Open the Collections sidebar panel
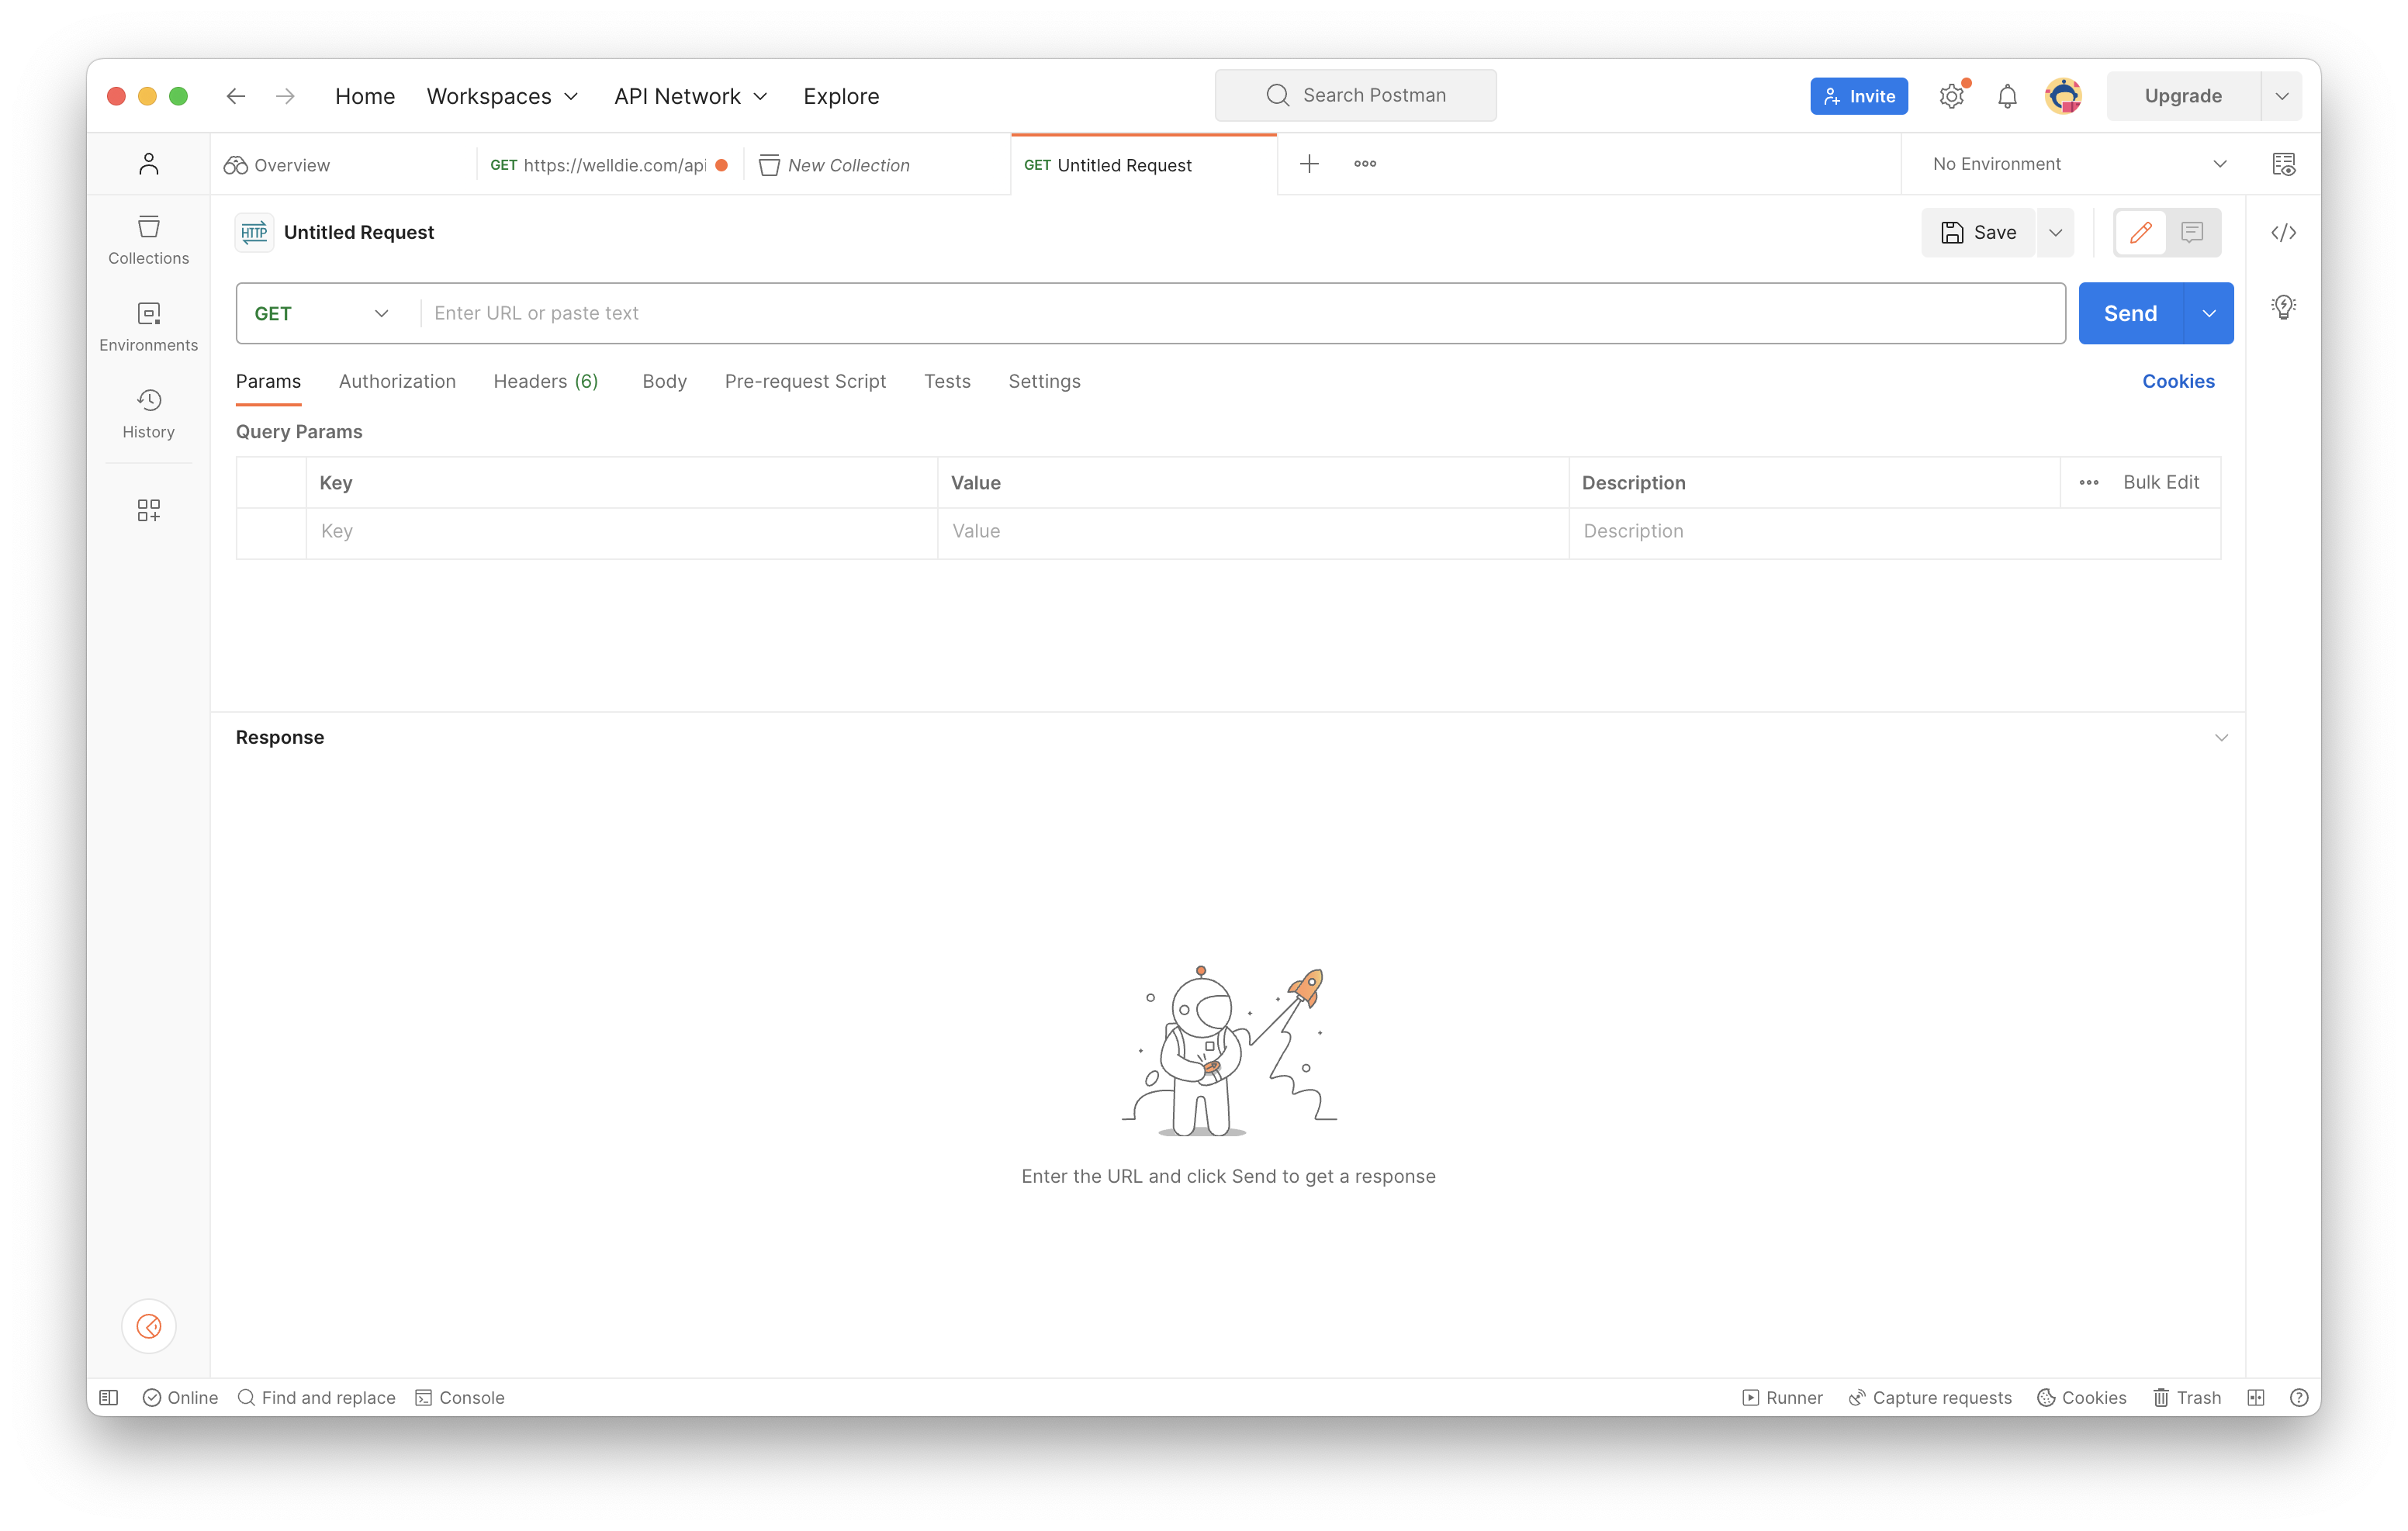Viewport: 2408px width, 1531px height. [x=148, y=240]
